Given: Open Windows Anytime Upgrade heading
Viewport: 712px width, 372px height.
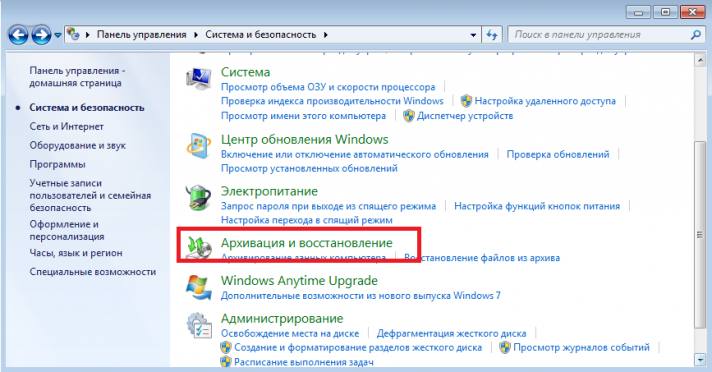Looking at the screenshot, I should [299, 281].
